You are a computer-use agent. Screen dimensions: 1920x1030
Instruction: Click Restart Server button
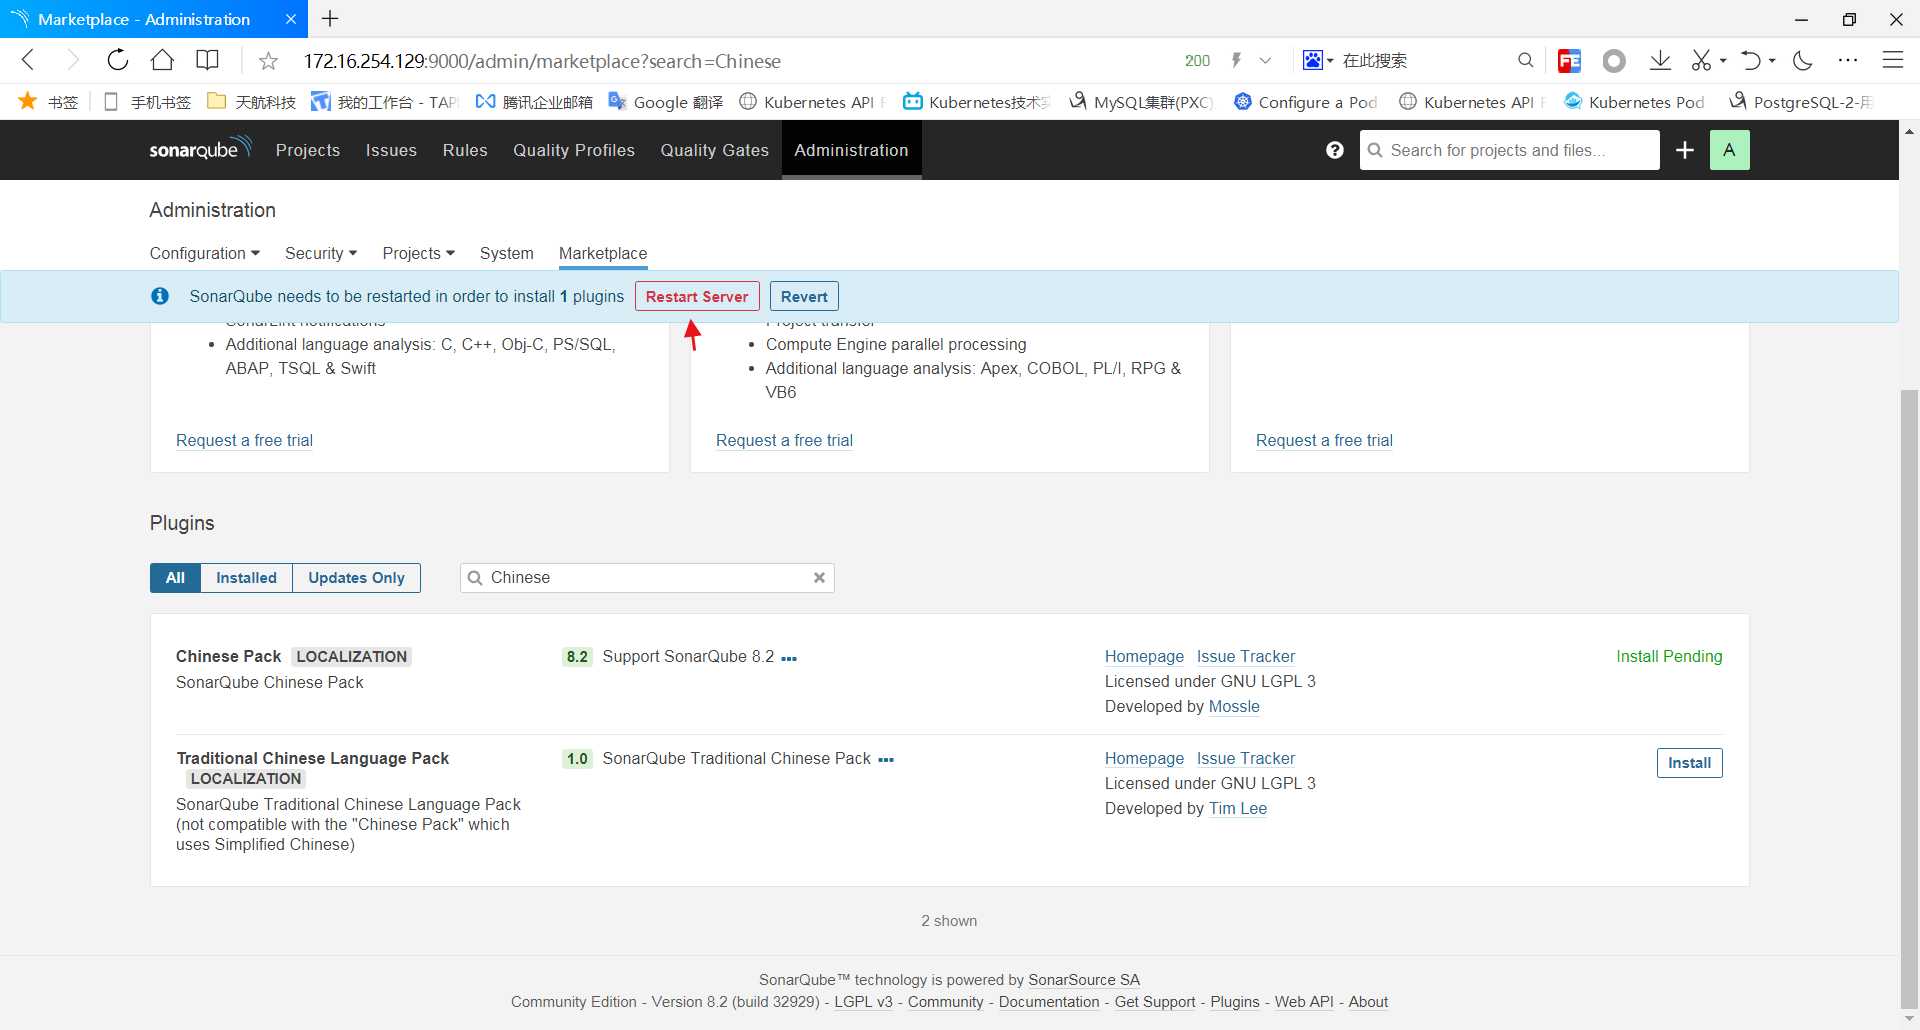[697, 296]
